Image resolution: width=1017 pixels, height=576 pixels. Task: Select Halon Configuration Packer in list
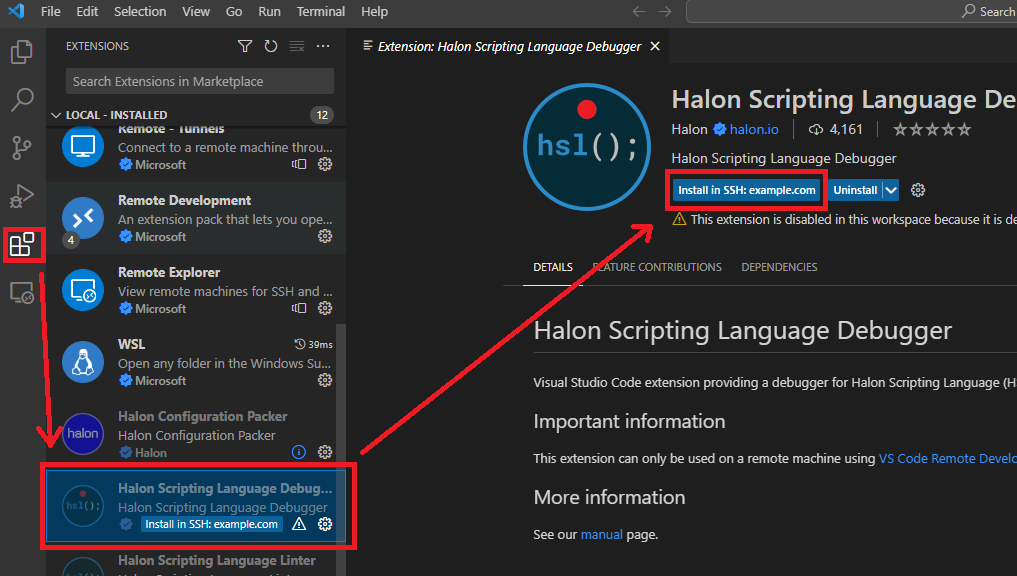coord(196,434)
